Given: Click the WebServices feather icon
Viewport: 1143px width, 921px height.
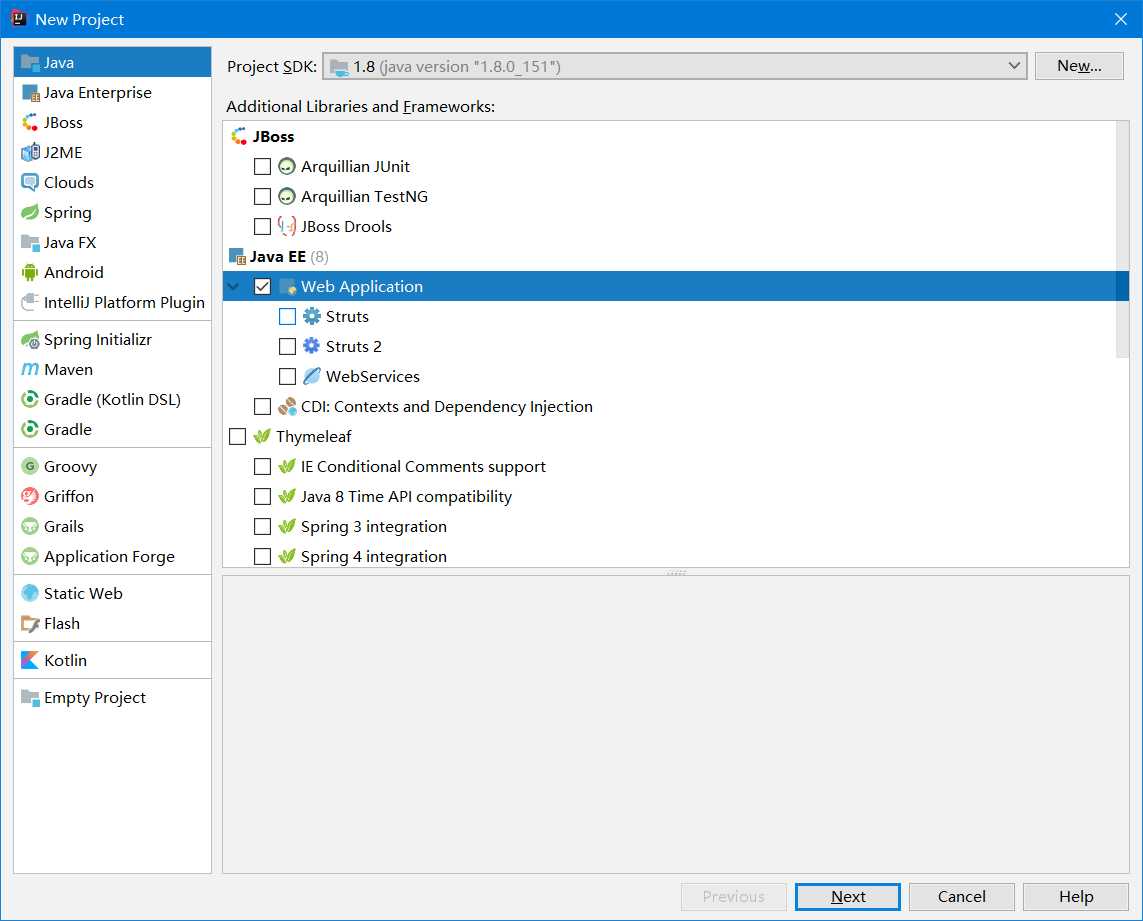Looking at the screenshot, I should point(311,376).
